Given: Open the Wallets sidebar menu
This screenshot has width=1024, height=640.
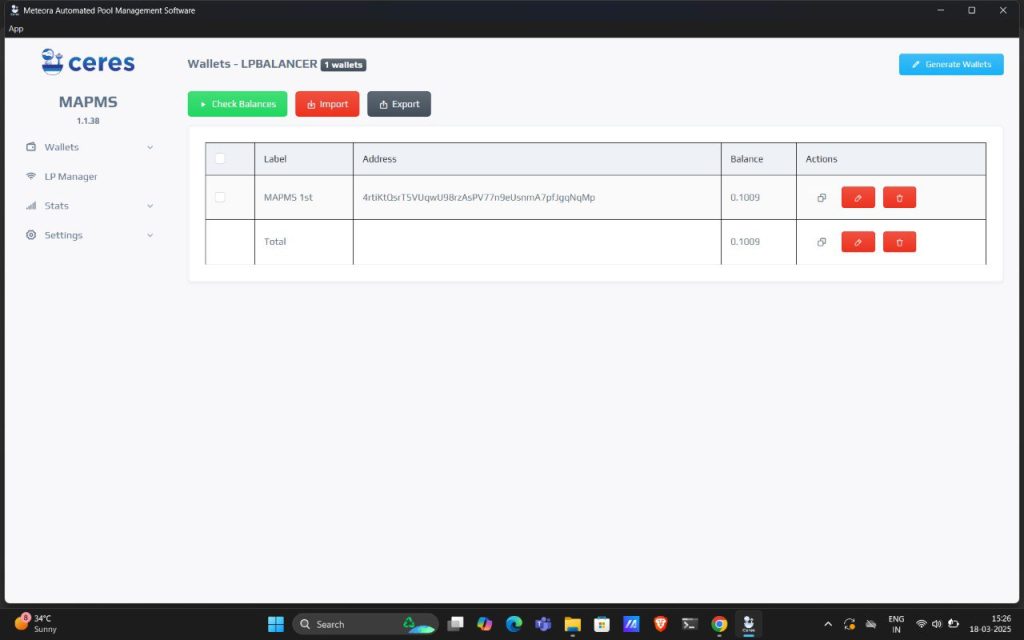Looking at the screenshot, I should coord(89,147).
